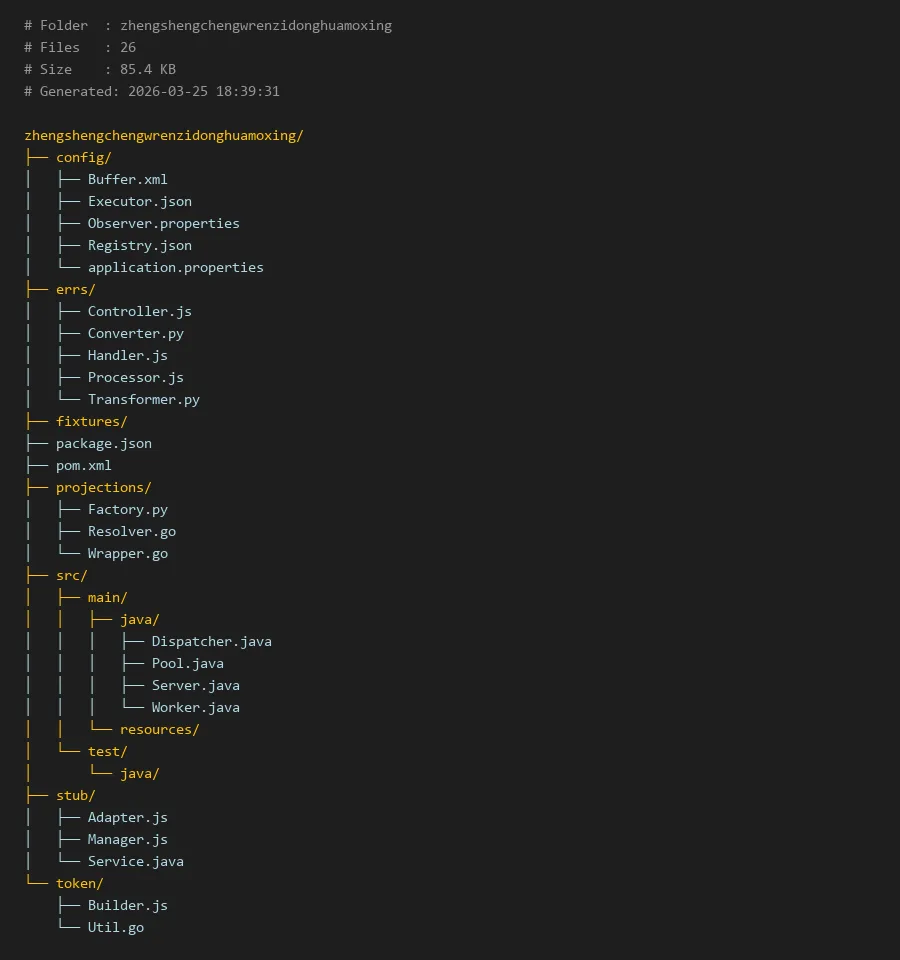Open the config/ folder

coord(83,157)
